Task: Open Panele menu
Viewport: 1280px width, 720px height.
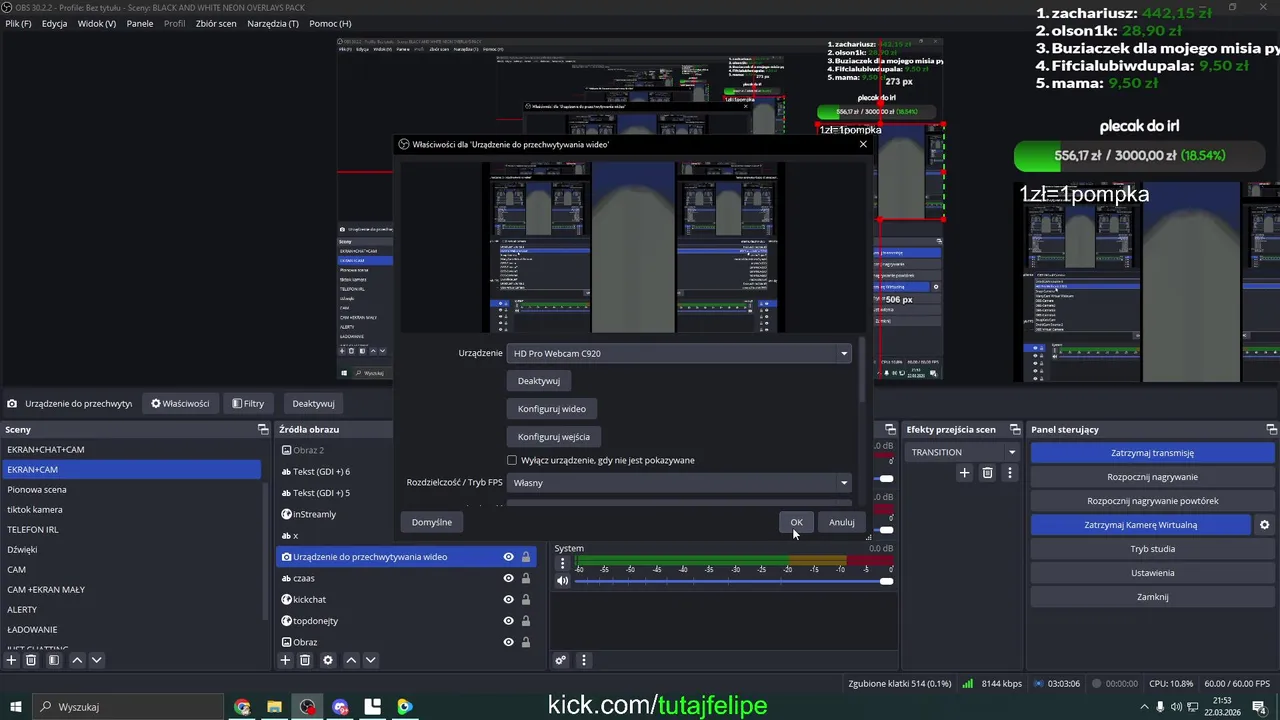Action: [x=140, y=23]
